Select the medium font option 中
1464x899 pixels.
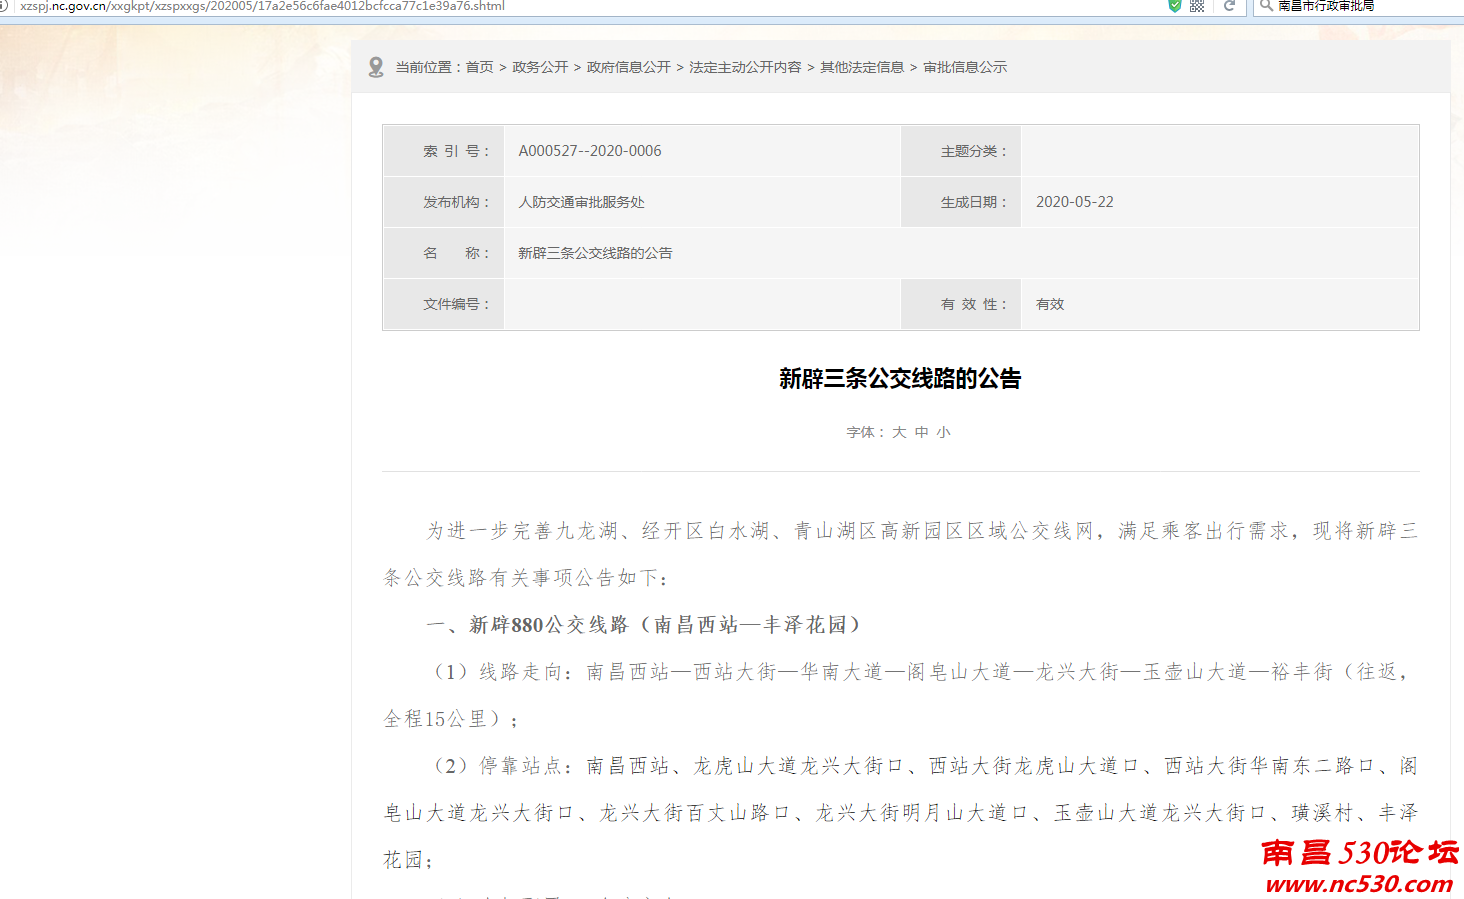tap(922, 431)
